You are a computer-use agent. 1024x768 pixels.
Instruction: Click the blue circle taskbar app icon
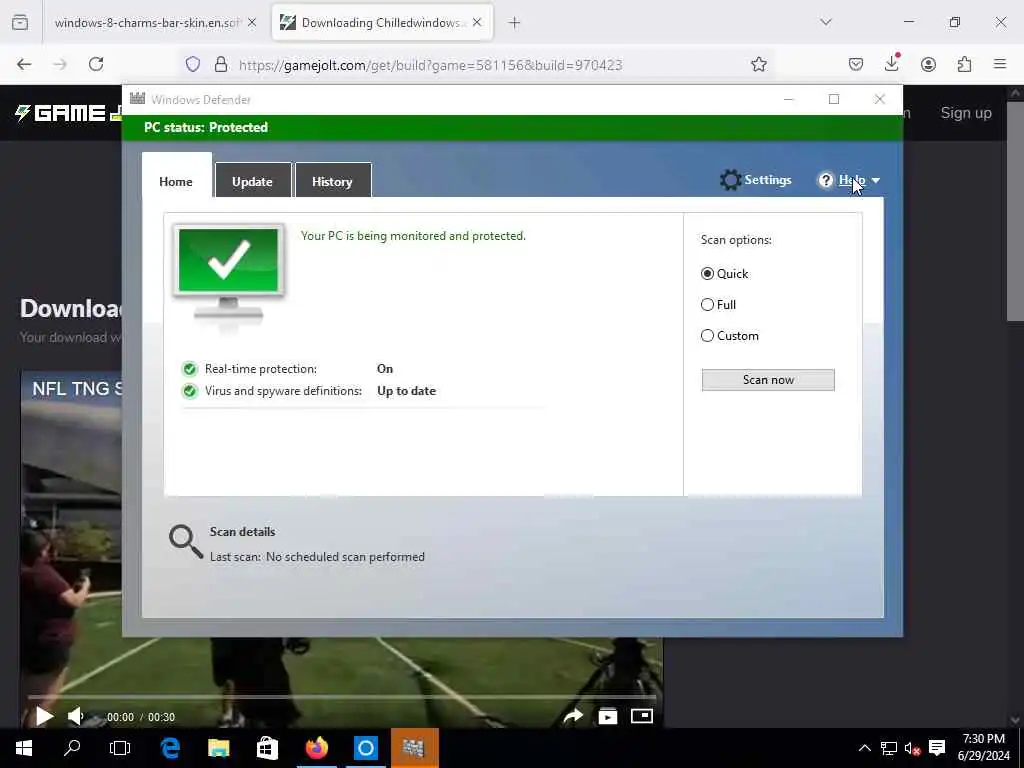pos(366,748)
